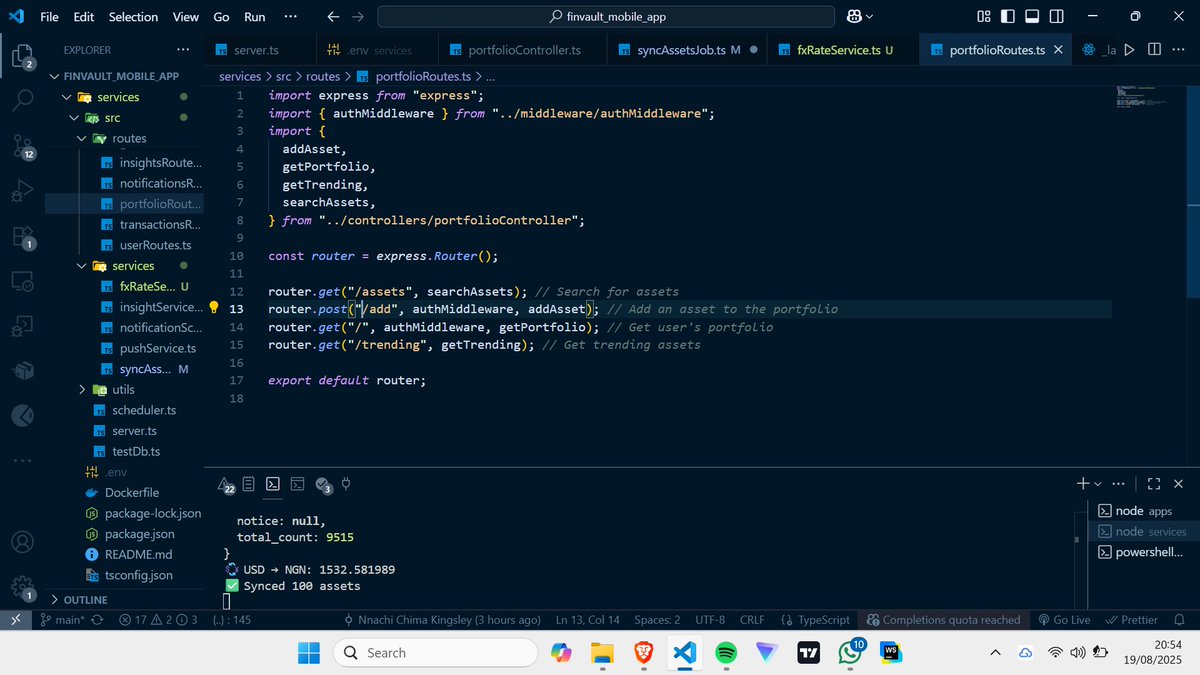The width and height of the screenshot is (1200, 675).
Task: Open the Explorer view in activity bar
Action: (22, 55)
